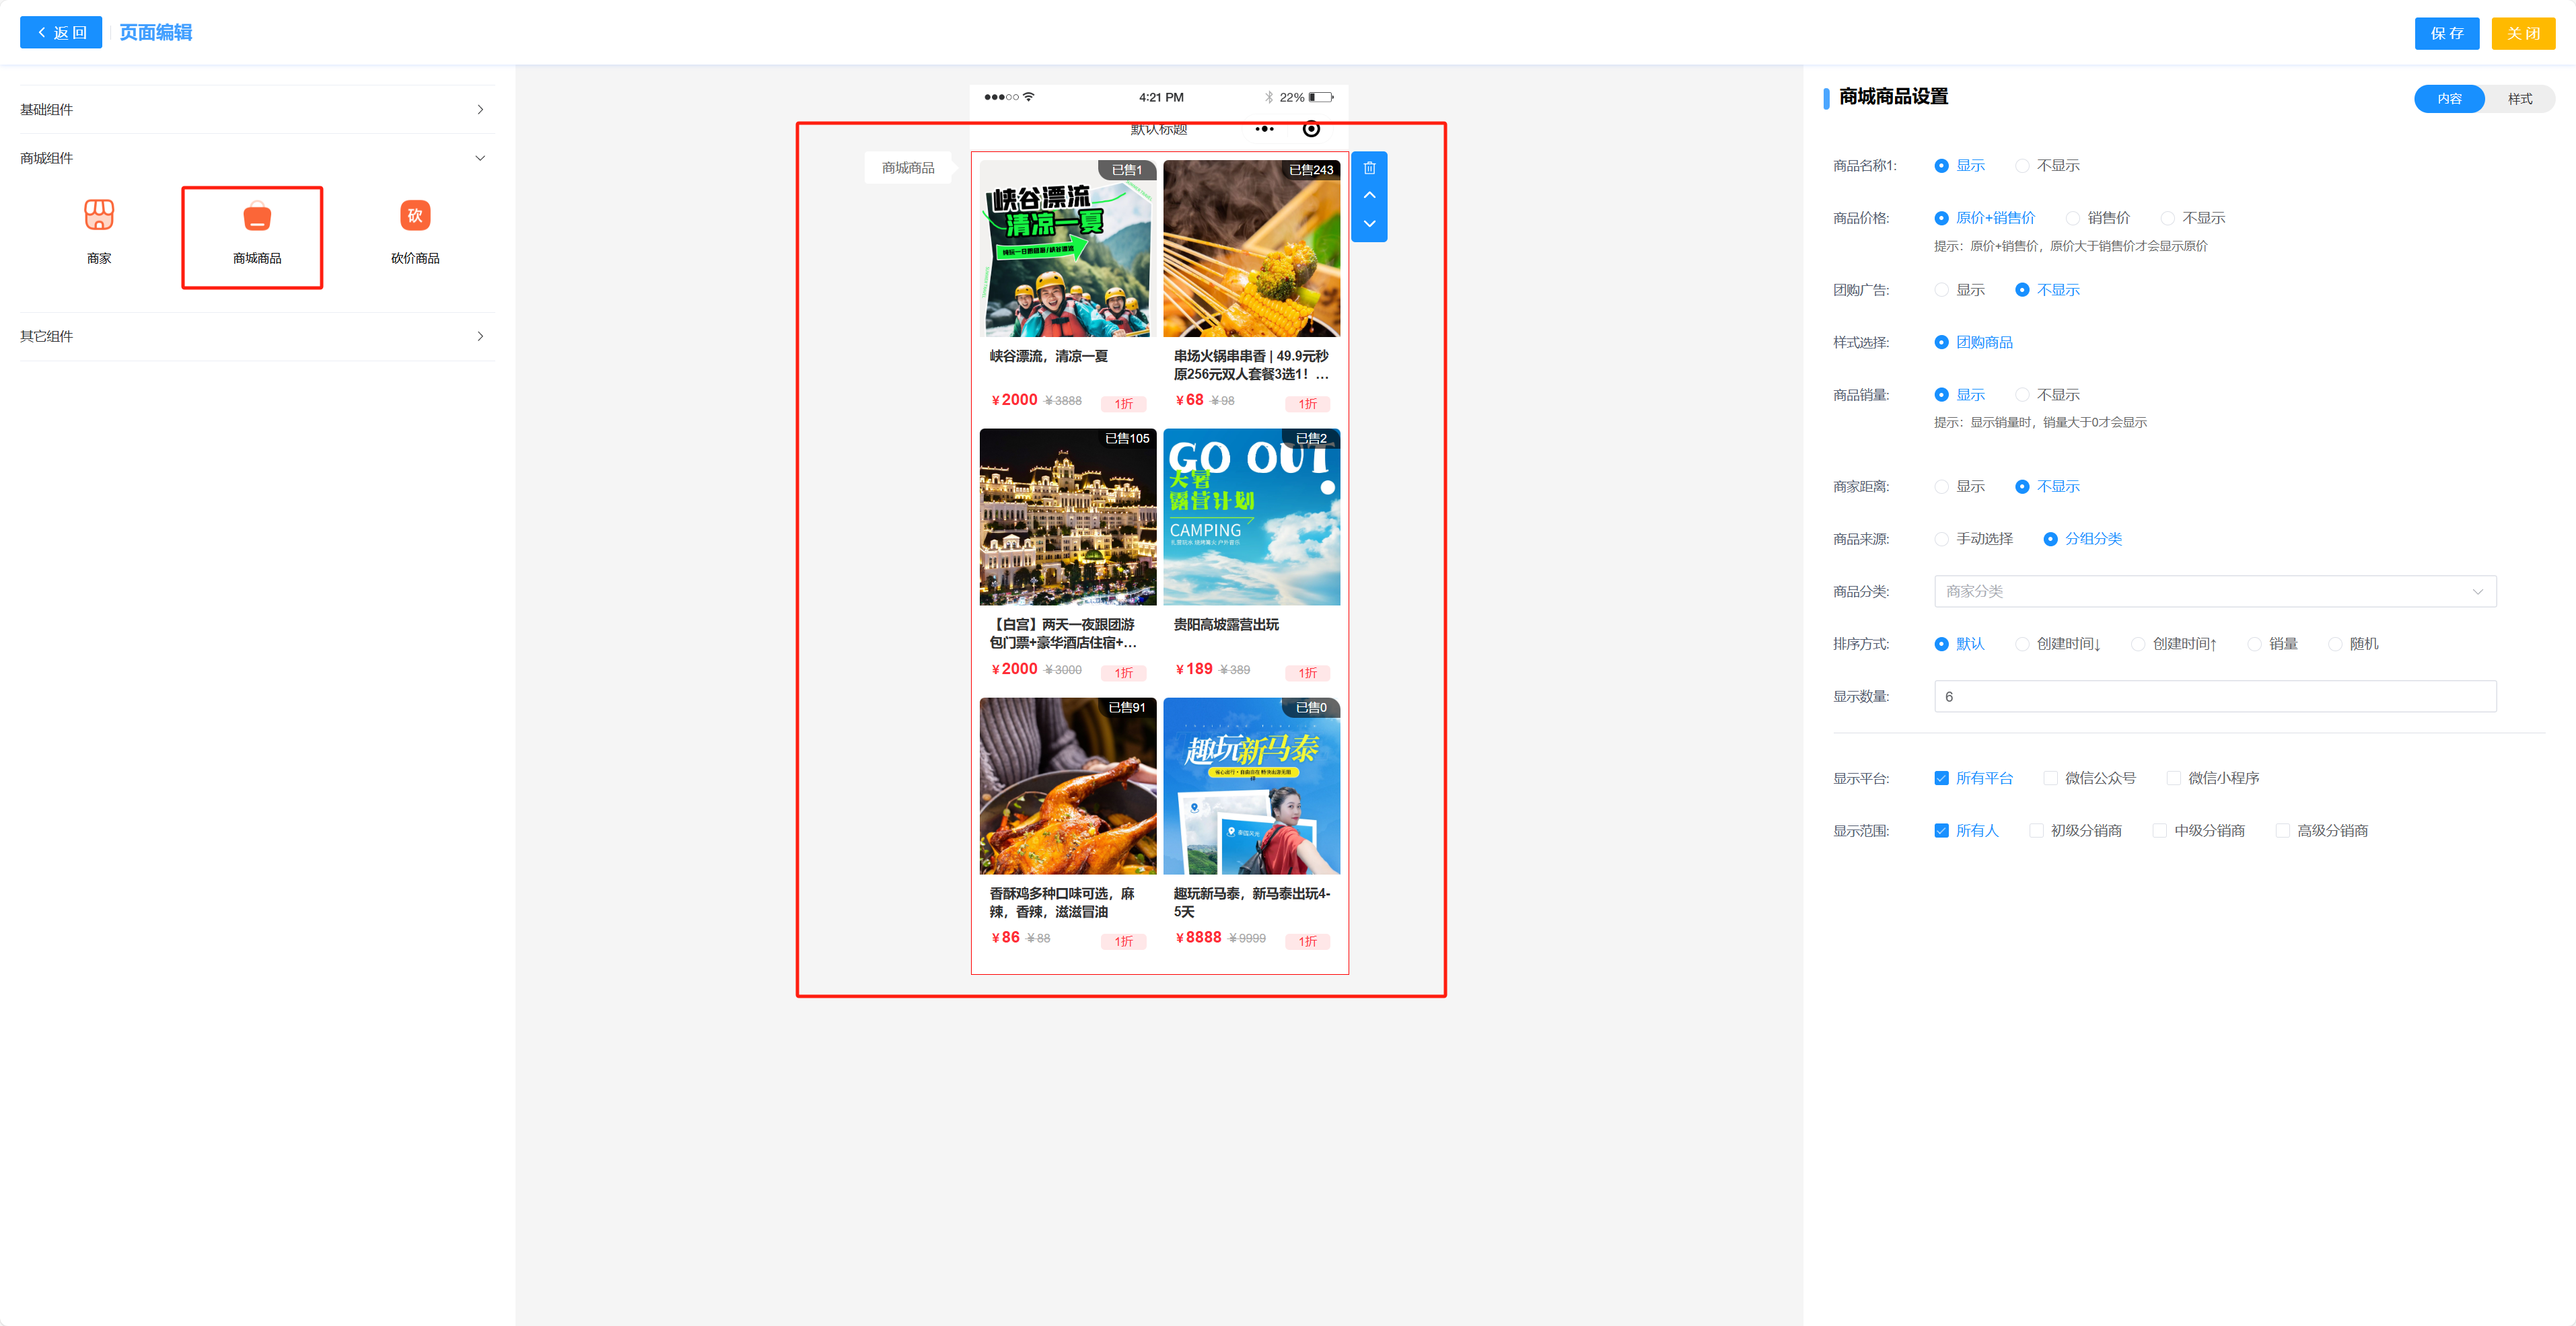Switch to the 内容 tab
The height and width of the screenshot is (1326, 2576).
tap(2449, 99)
